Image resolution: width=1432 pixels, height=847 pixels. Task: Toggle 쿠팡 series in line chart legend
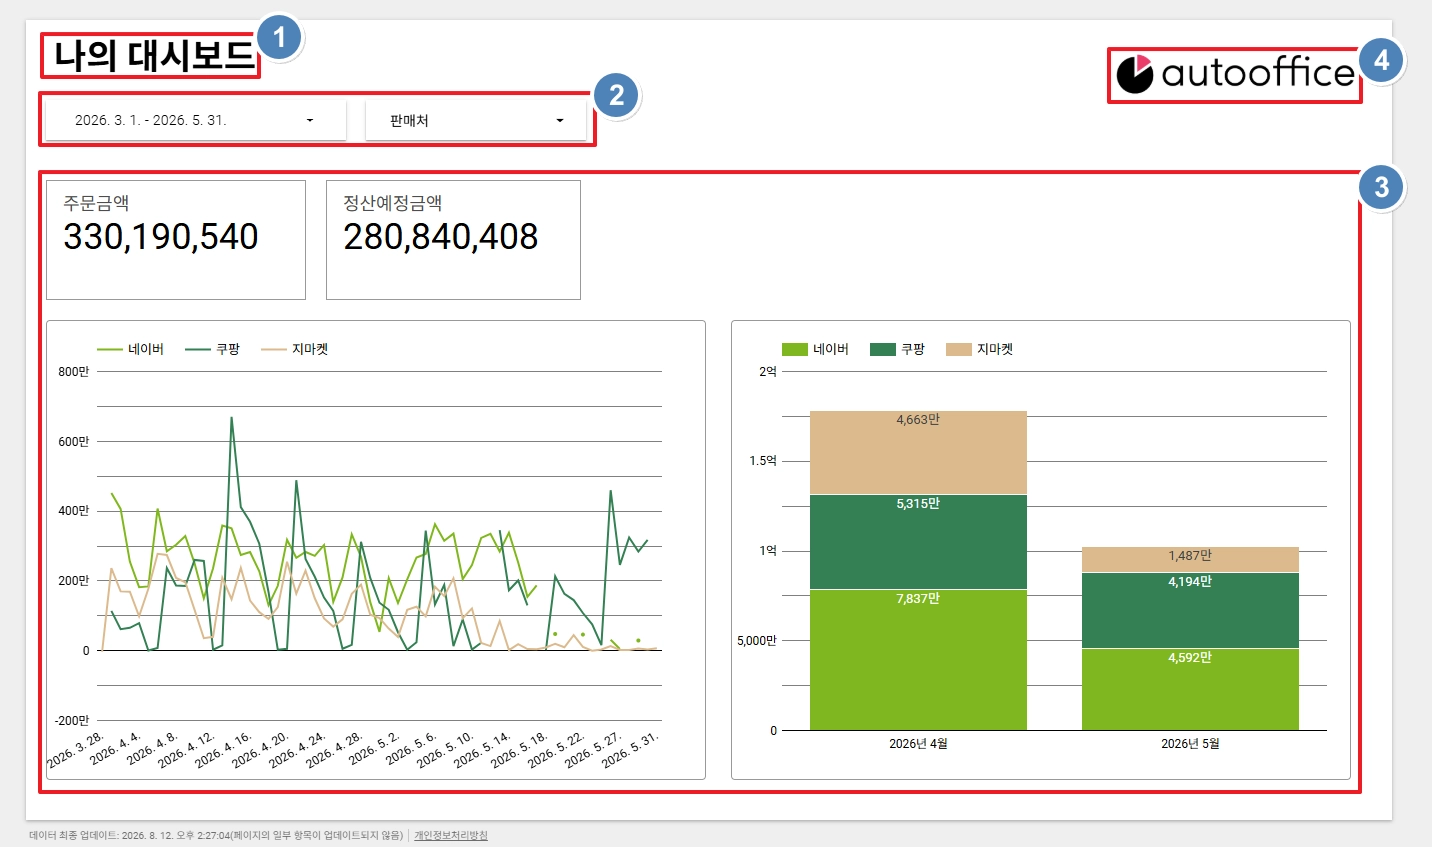click(212, 349)
